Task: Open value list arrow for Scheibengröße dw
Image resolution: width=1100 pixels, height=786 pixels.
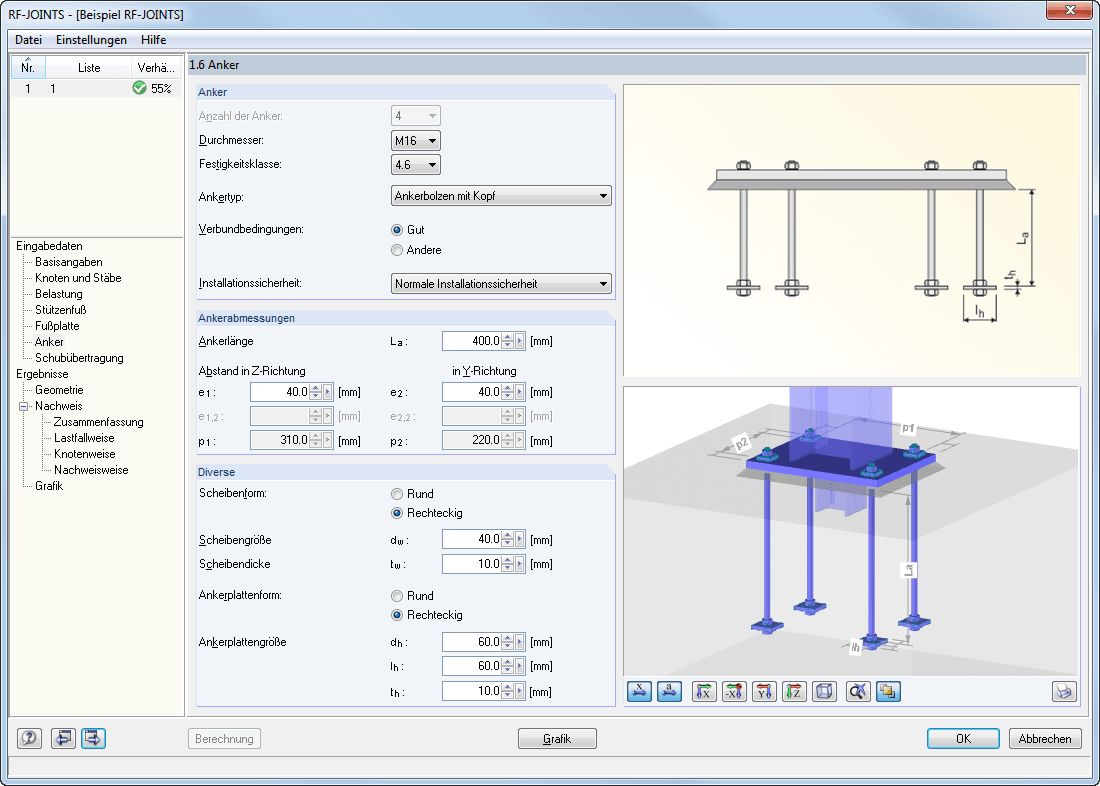Action: pyautogui.click(x=520, y=539)
